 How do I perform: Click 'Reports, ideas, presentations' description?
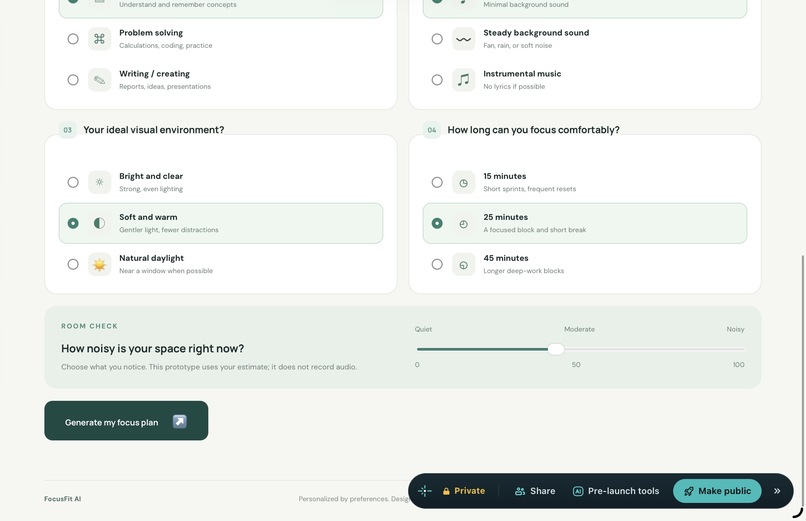pos(165,86)
